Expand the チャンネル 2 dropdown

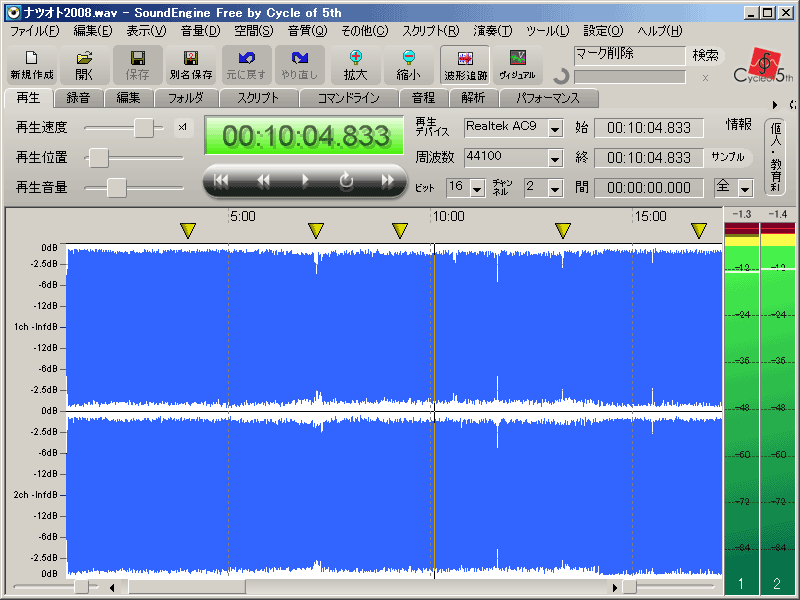(555, 188)
